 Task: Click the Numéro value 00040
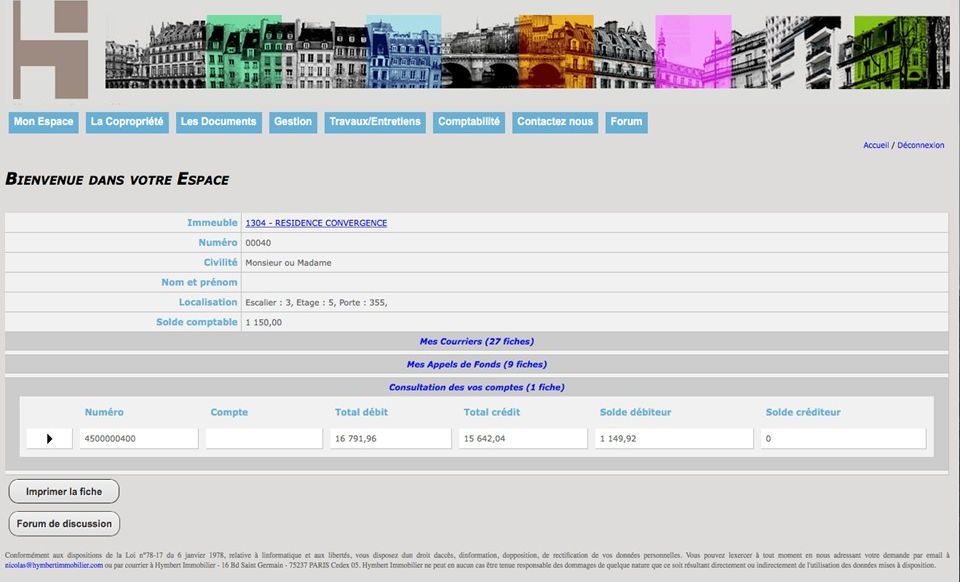(x=258, y=243)
